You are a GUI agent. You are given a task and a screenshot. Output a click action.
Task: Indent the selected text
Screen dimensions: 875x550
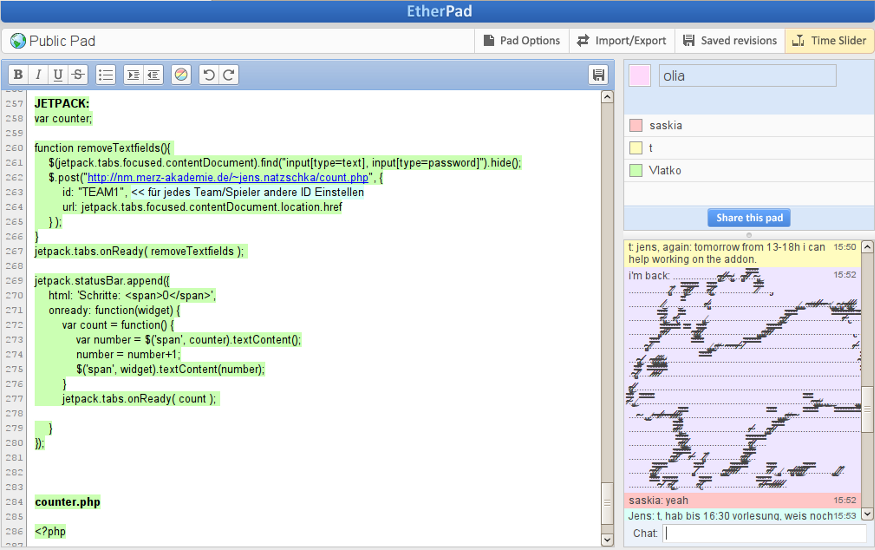pyautogui.click(x=133, y=74)
